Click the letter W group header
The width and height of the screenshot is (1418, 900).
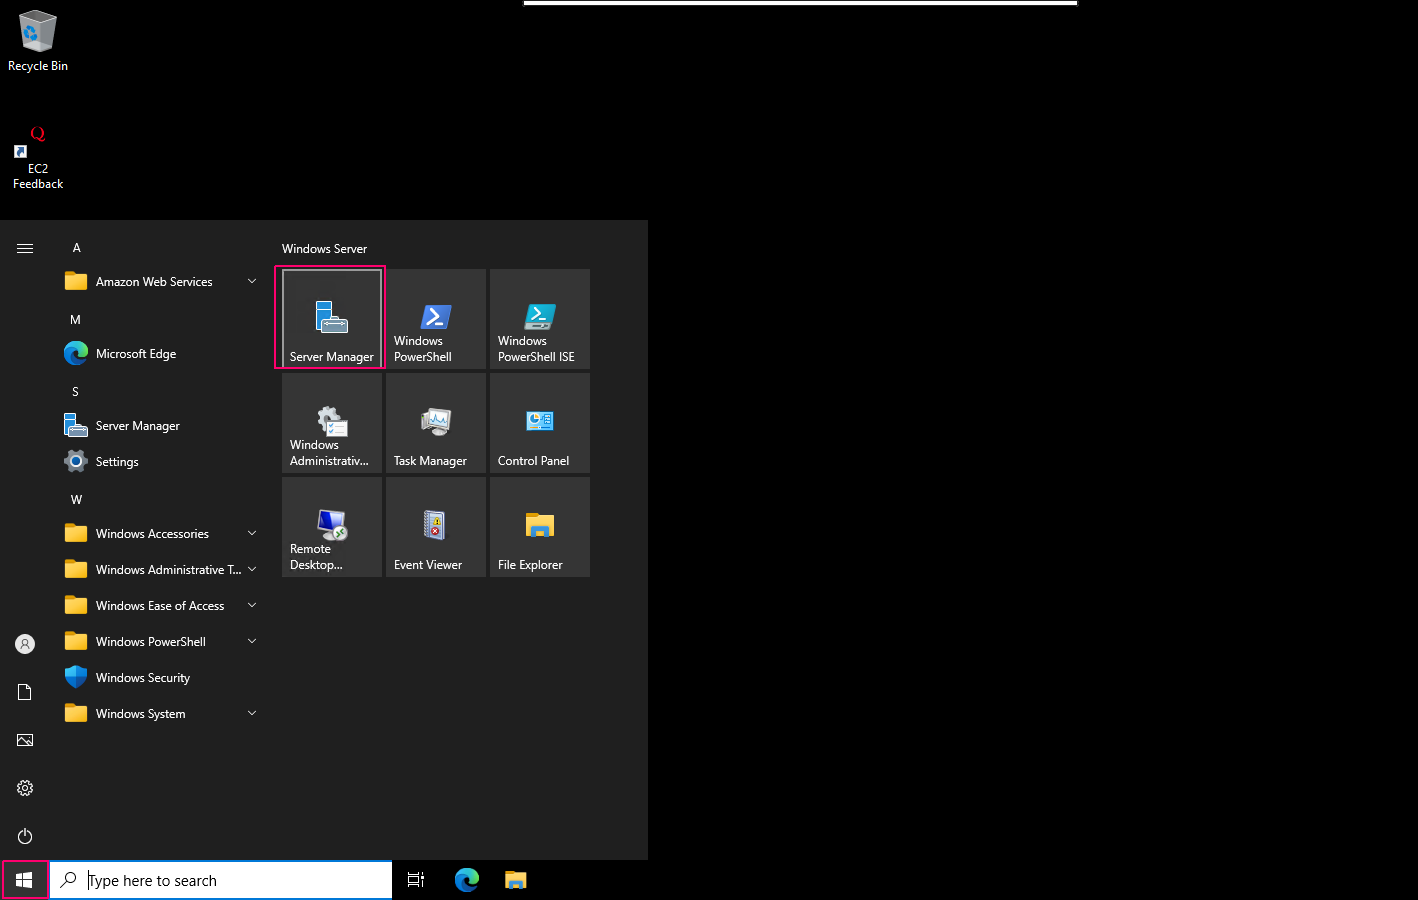click(76, 500)
